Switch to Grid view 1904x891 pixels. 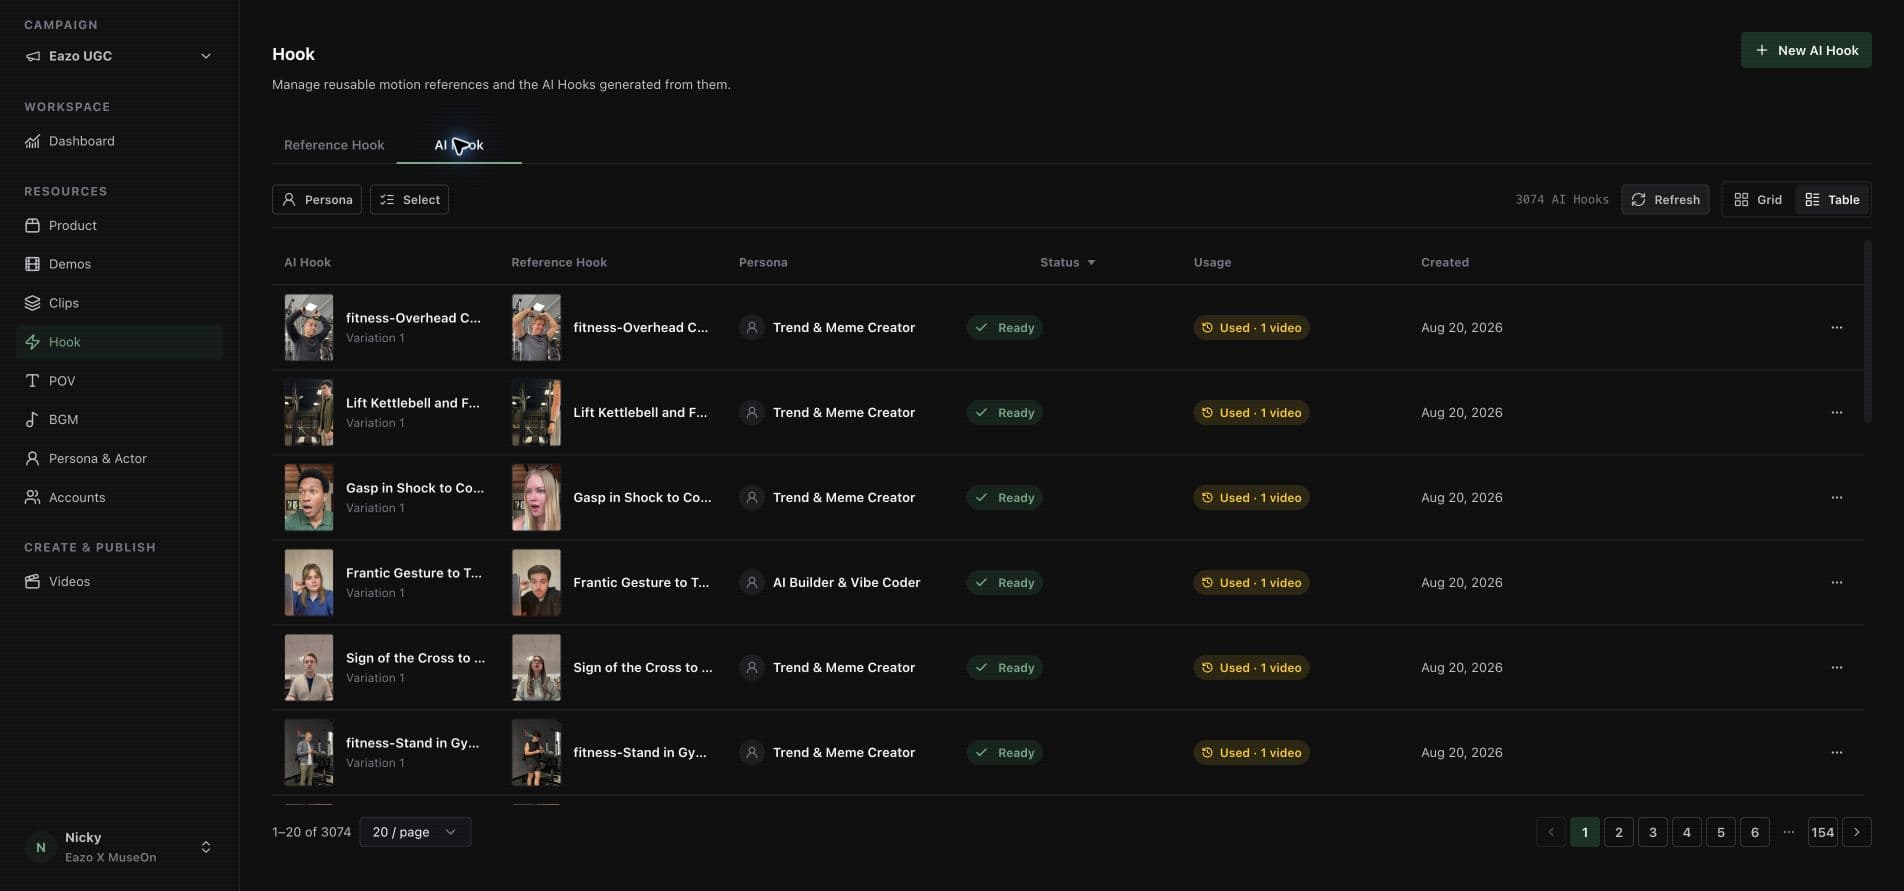tap(1758, 200)
